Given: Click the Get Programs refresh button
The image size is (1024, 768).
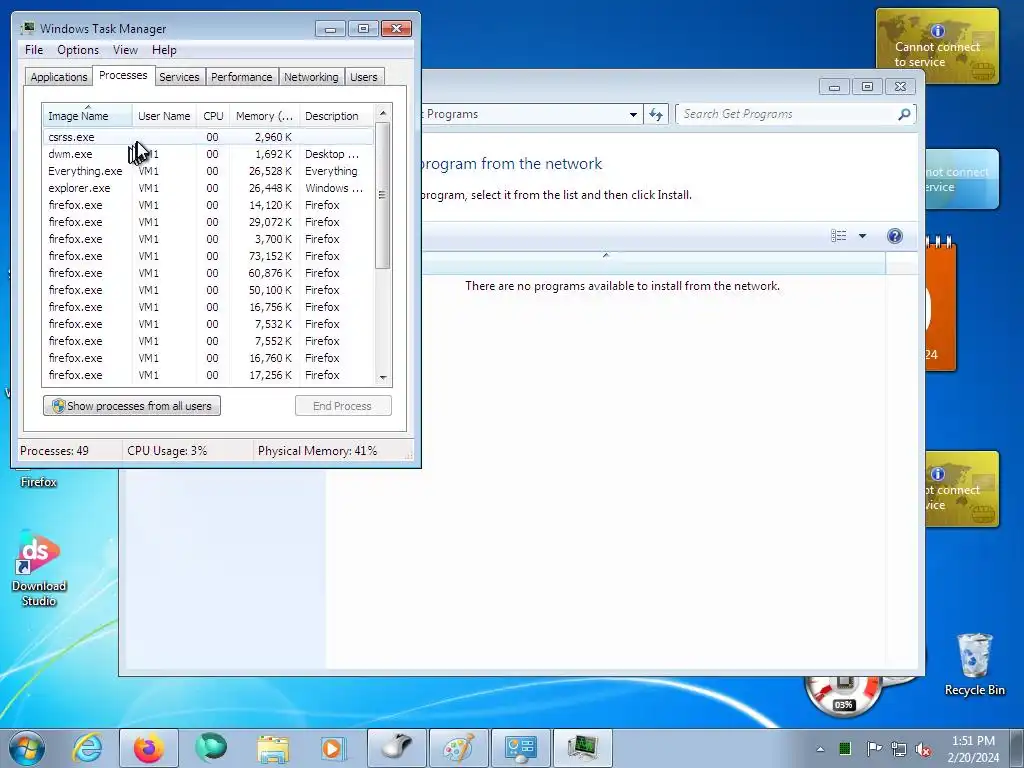Looking at the screenshot, I should click(x=656, y=114).
